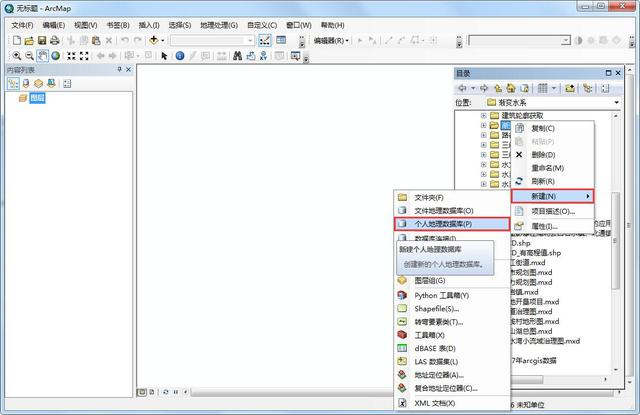Expand the 新建(N) submenu arrow
Screen dimensions: 640x415
(x=588, y=196)
